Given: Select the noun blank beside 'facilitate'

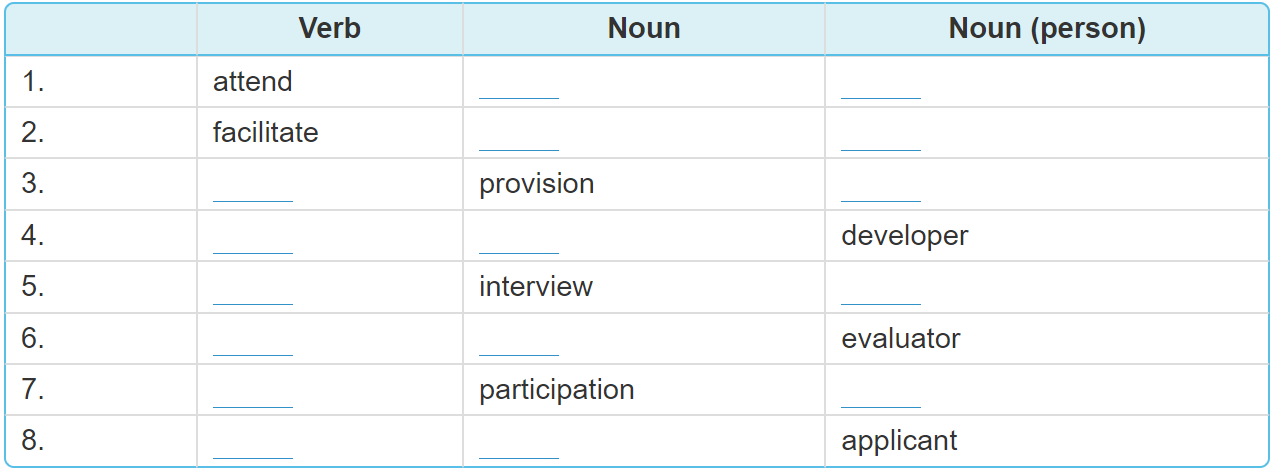Looking at the screenshot, I should (518, 139).
